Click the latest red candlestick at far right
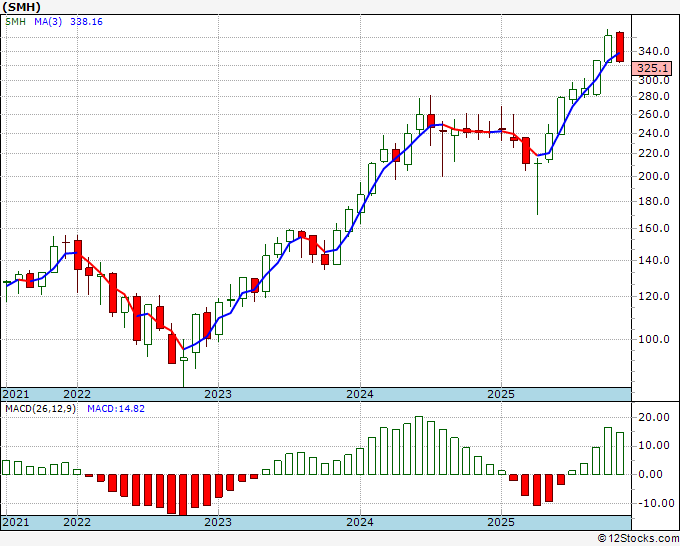Viewport: 680px width, 546px height. point(620,47)
